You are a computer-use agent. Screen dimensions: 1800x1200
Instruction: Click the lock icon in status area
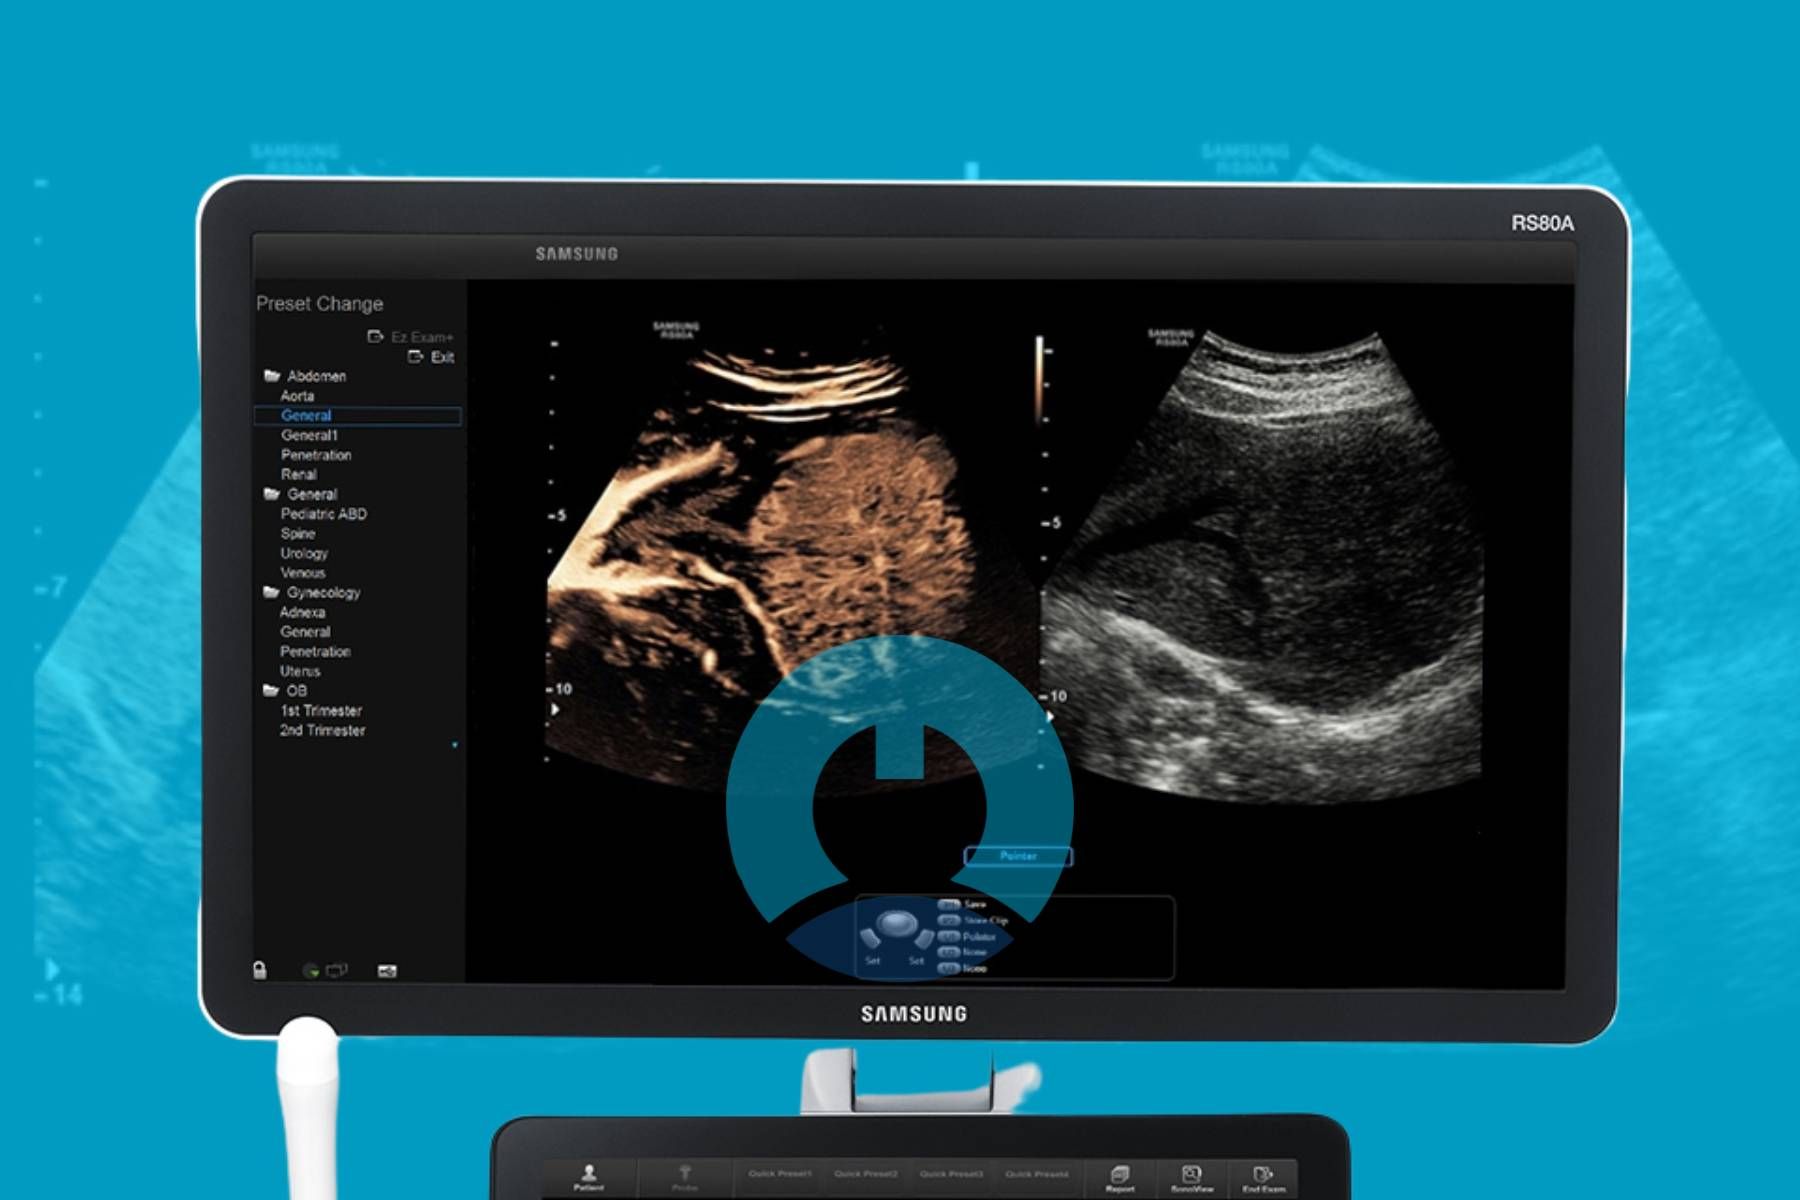point(260,969)
